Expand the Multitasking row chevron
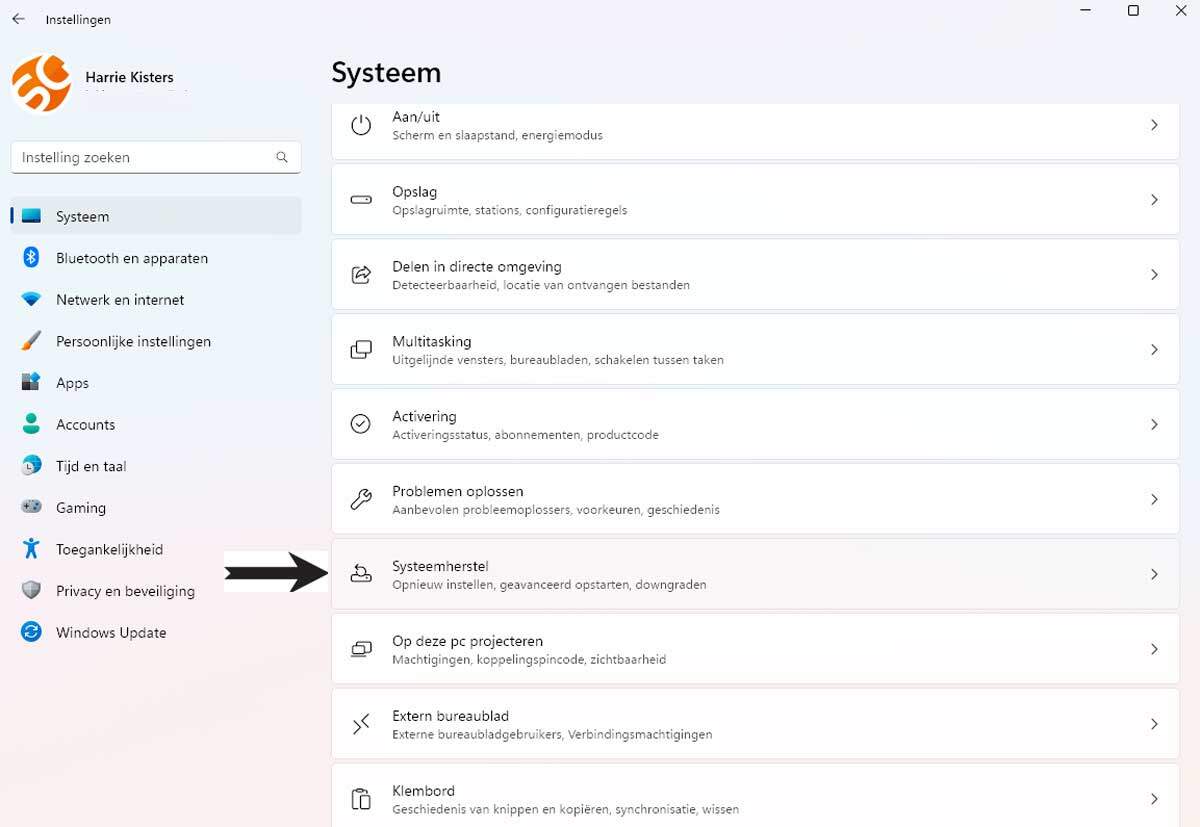 pyautogui.click(x=1154, y=350)
